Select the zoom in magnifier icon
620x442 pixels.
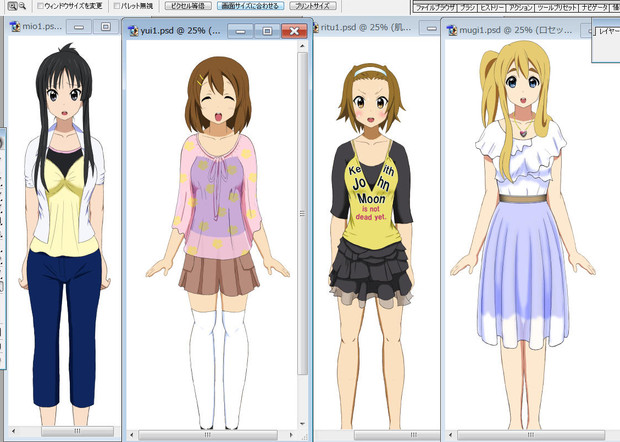coord(9,5)
